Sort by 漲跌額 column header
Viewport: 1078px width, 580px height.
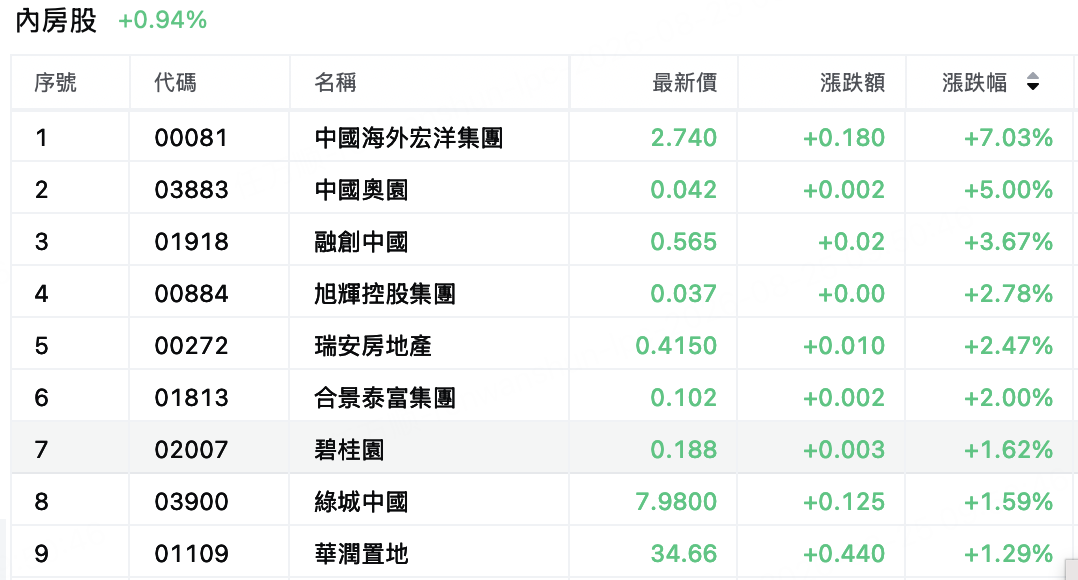coord(852,82)
